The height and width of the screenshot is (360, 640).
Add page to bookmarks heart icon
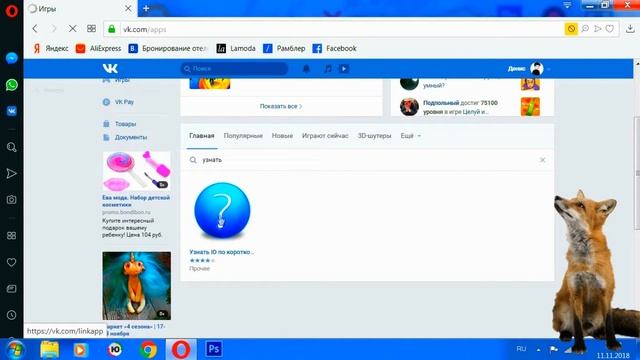click(609, 29)
